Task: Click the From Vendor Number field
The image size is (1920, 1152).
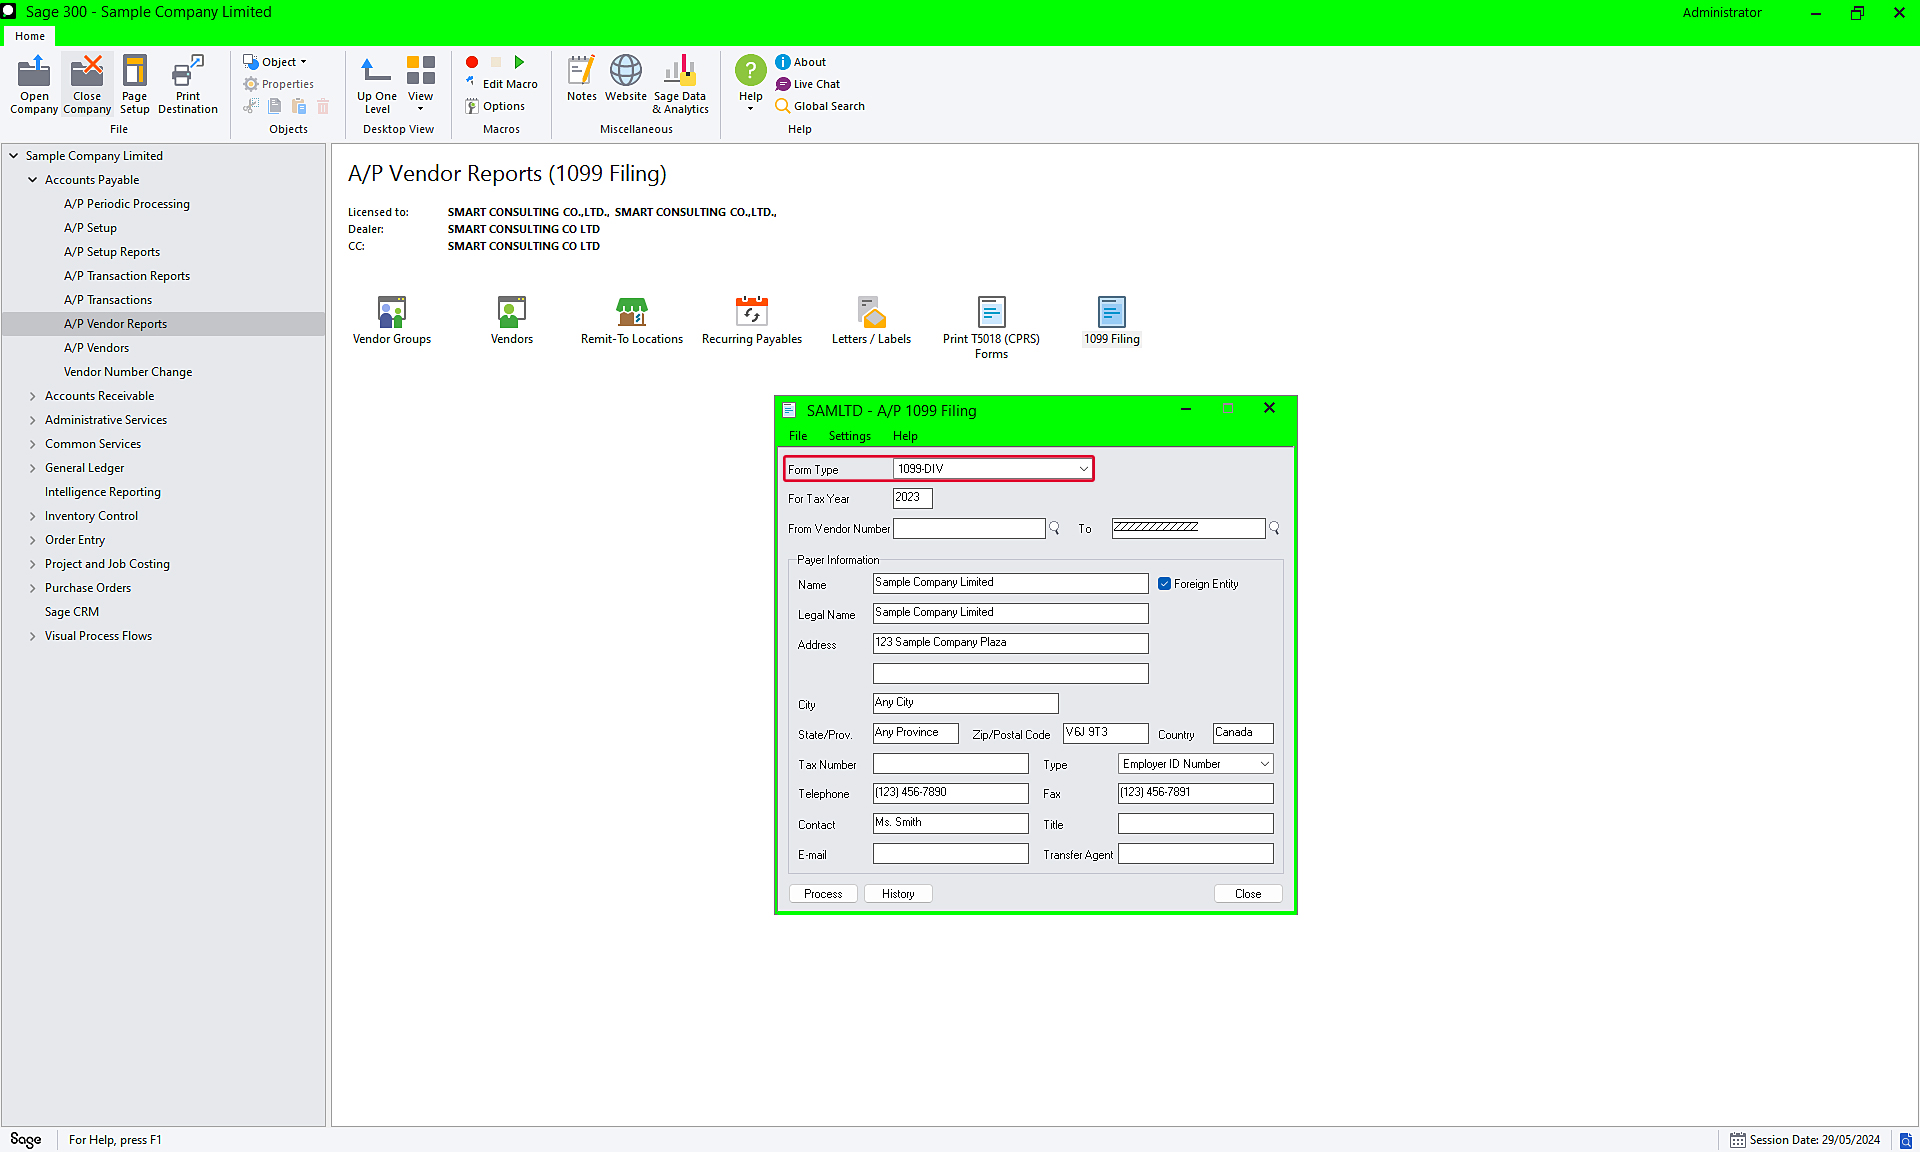Action: tap(969, 528)
